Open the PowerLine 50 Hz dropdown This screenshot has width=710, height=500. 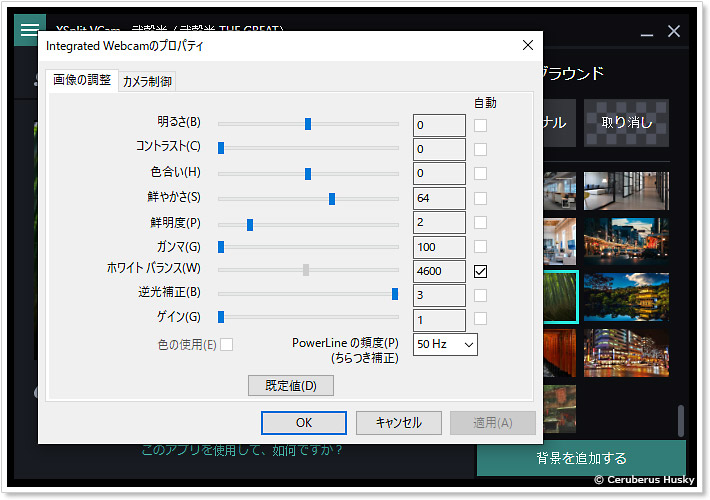click(445, 345)
